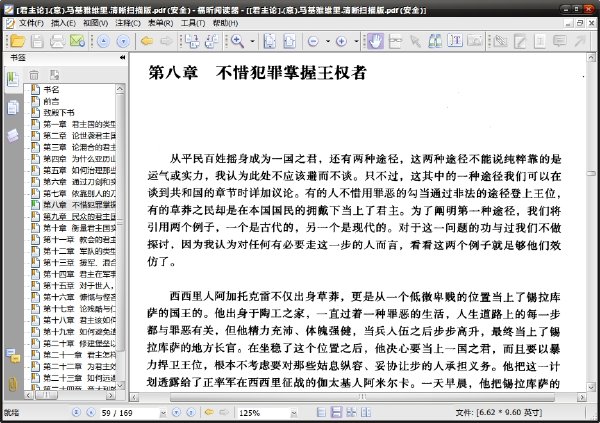Enable continuous page layout

(336, 412)
